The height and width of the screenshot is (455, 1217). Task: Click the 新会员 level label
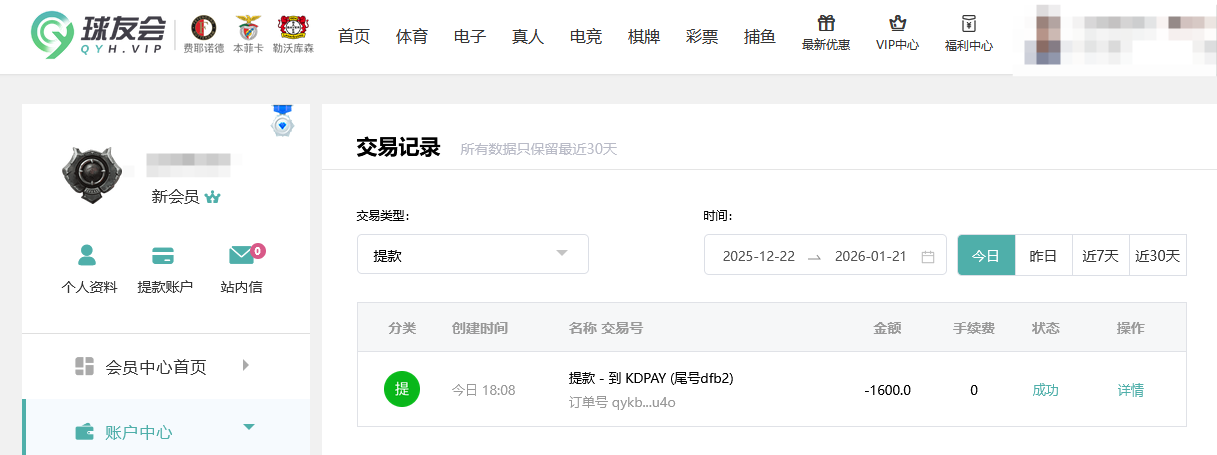click(175, 197)
